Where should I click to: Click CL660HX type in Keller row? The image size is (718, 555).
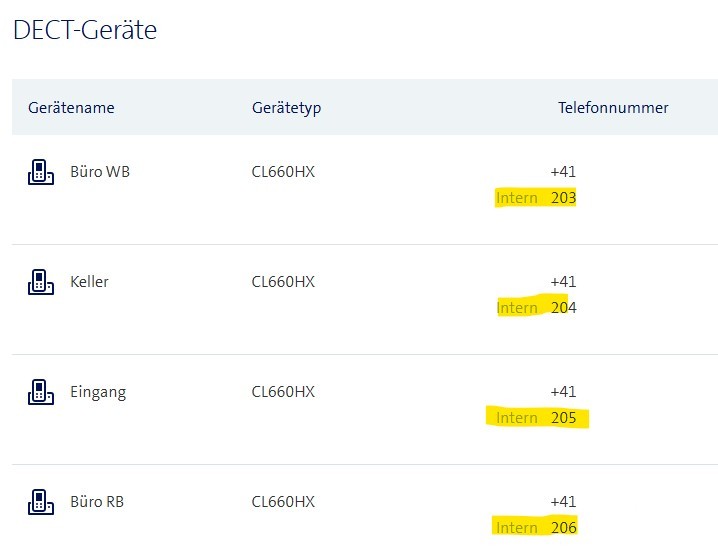click(283, 282)
